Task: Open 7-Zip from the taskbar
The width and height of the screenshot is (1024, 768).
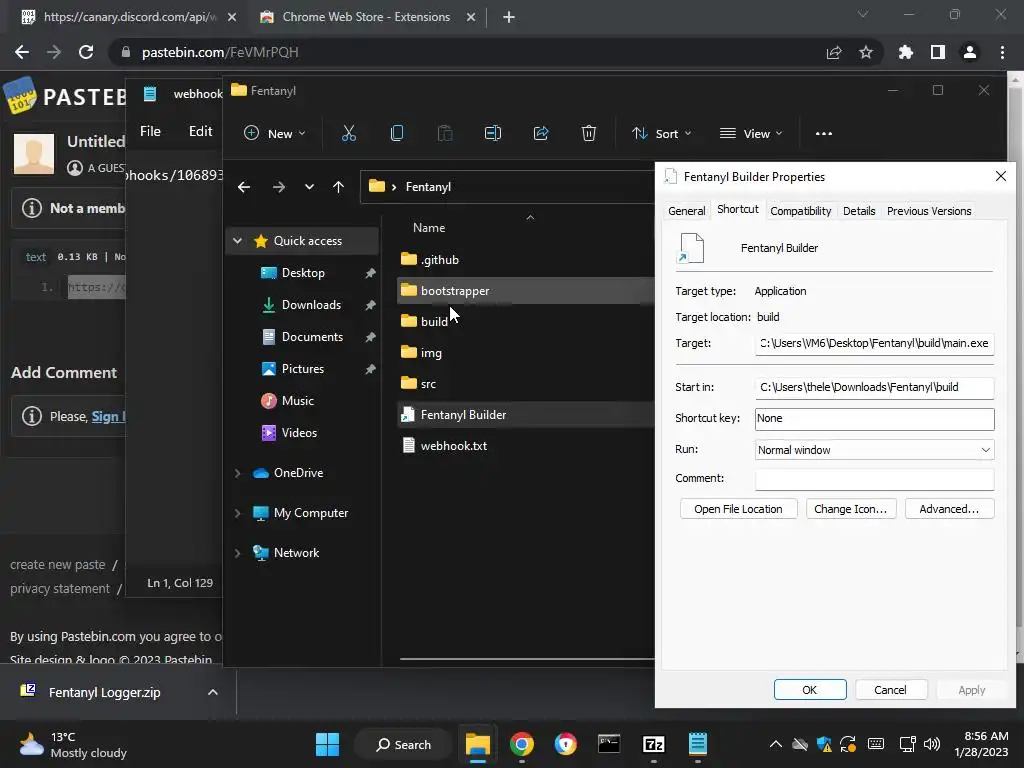Action: click(x=654, y=744)
